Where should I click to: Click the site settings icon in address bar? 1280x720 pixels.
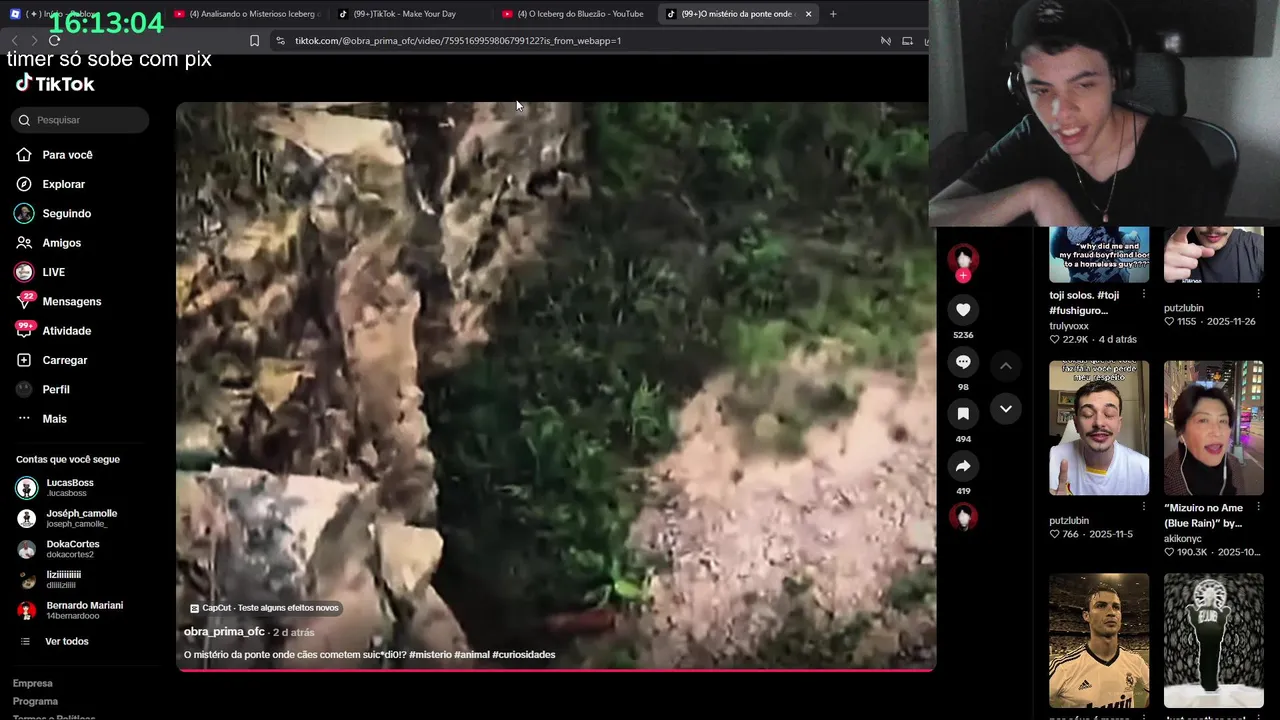coord(280,41)
